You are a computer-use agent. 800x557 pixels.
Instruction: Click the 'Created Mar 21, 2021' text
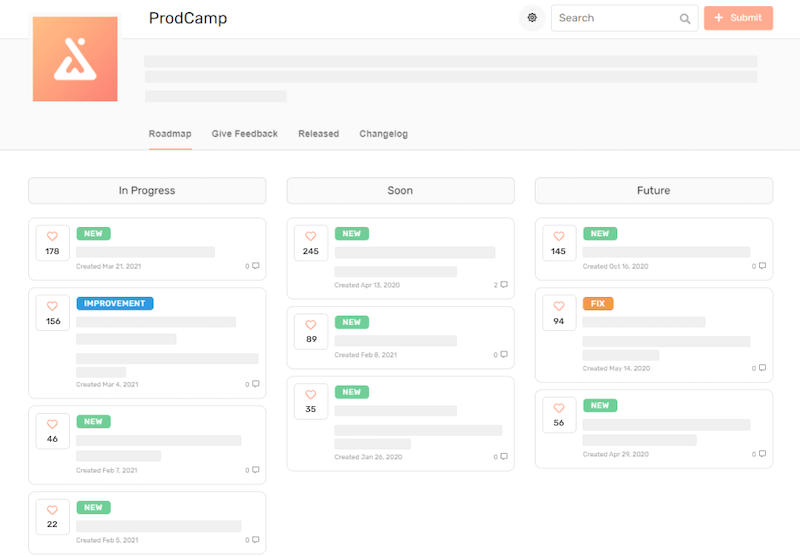tap(109, 266)
